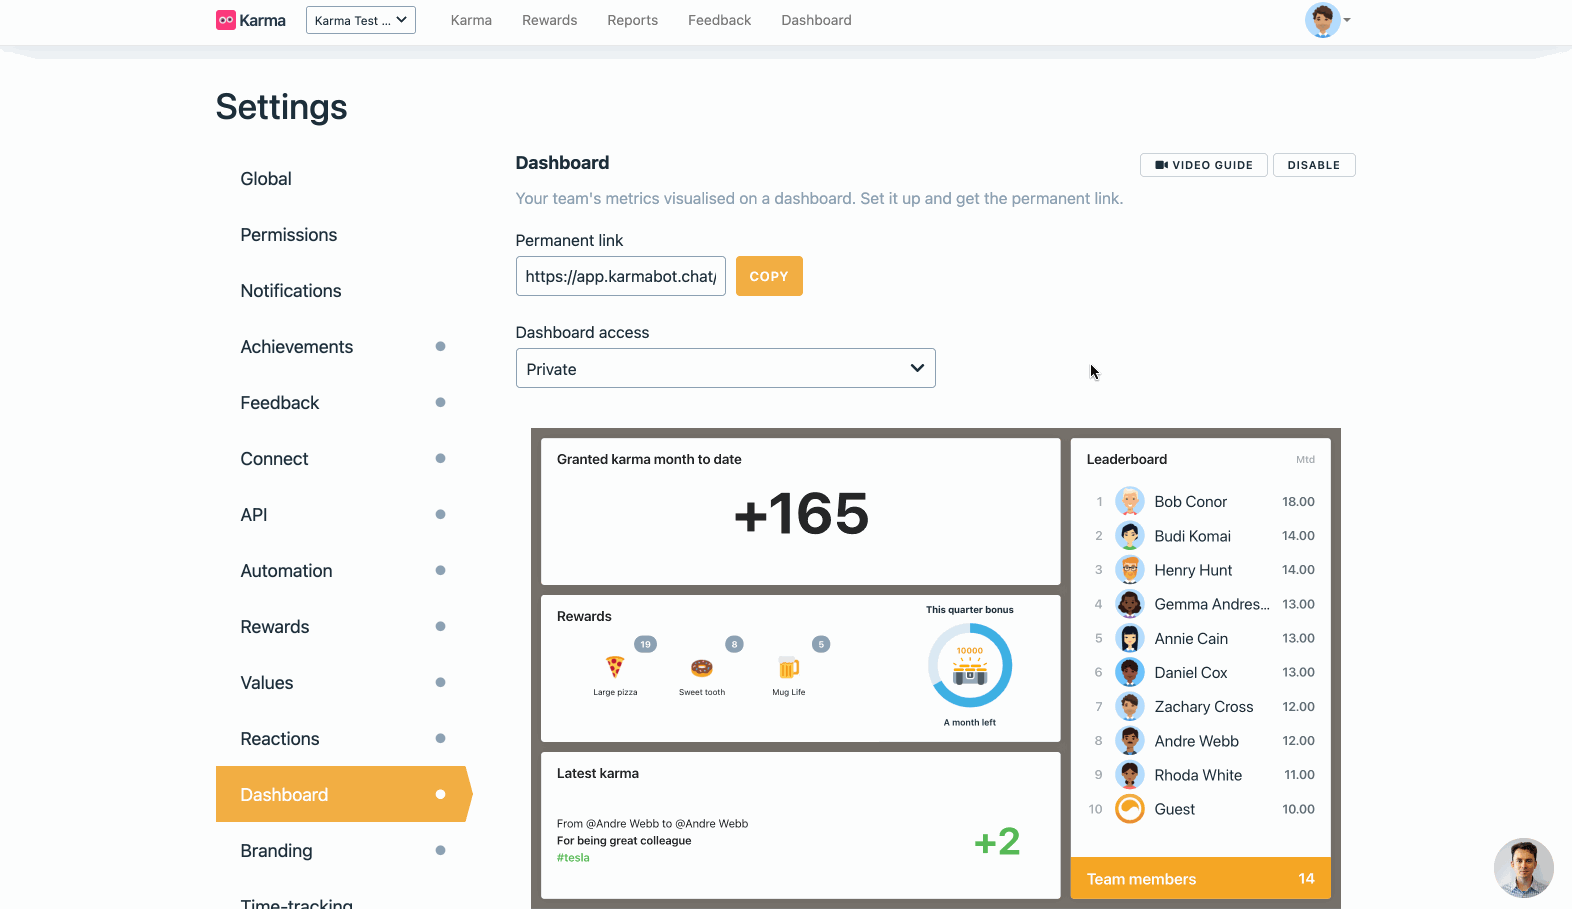Select Branding in settings sidebar

point(276,850)
